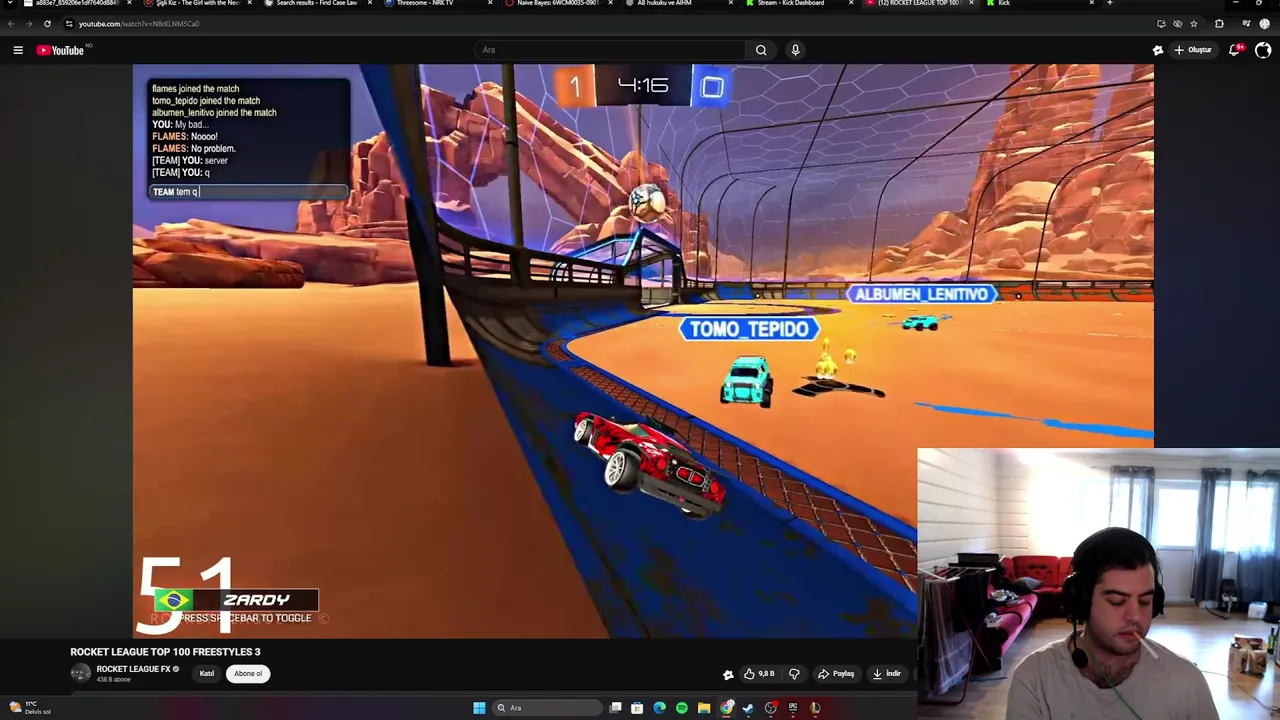Open Task View on the taskbar

click(x=616, y=708)
